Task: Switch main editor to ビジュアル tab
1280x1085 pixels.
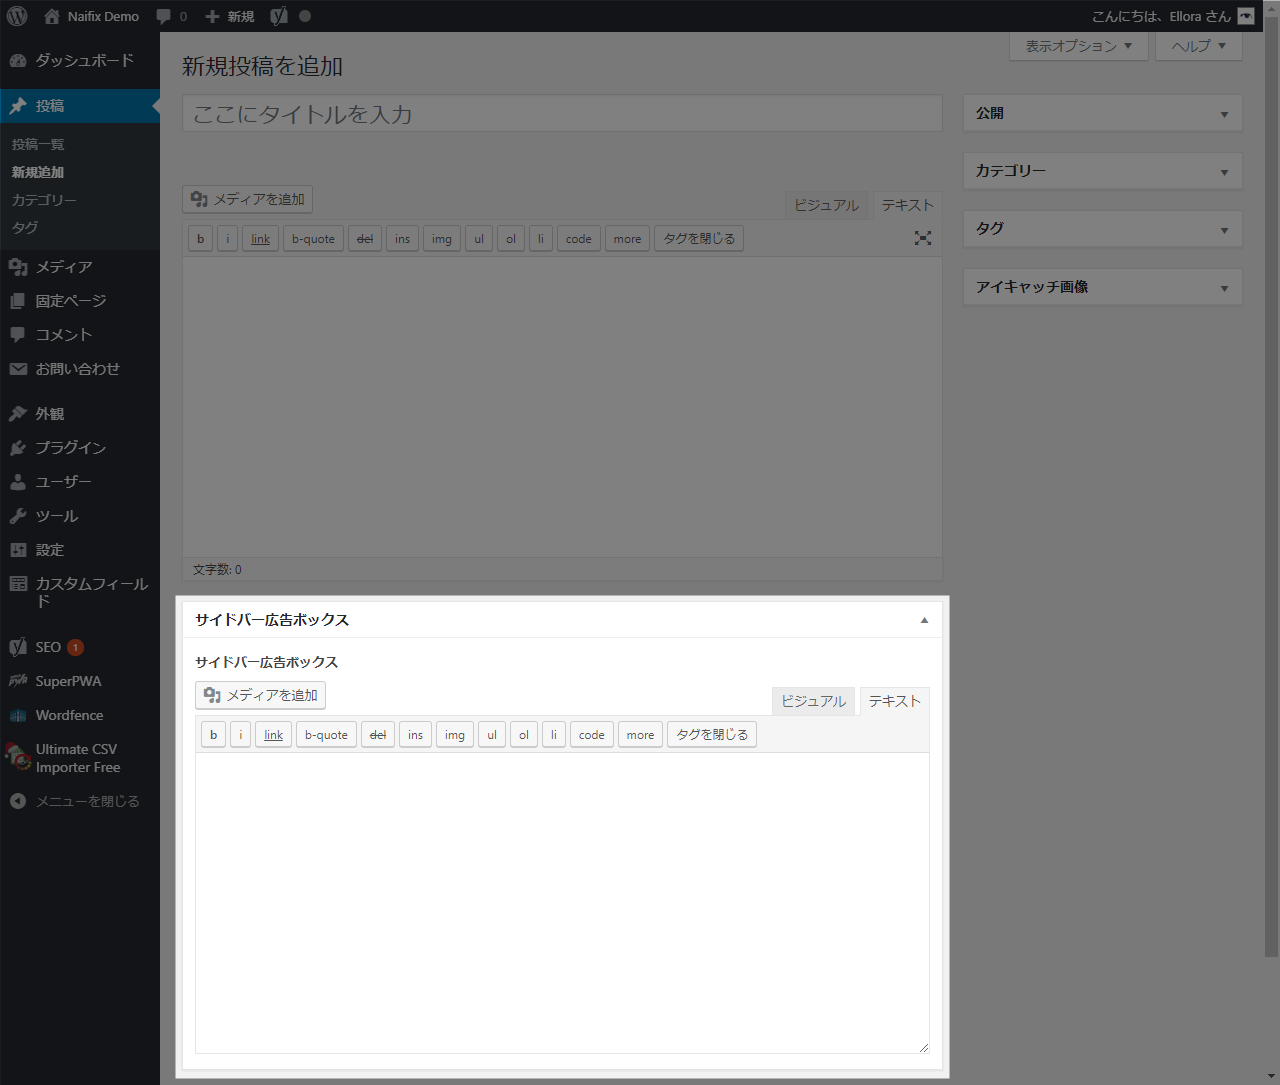Action: pyautogui.click(x=826, y=205)
